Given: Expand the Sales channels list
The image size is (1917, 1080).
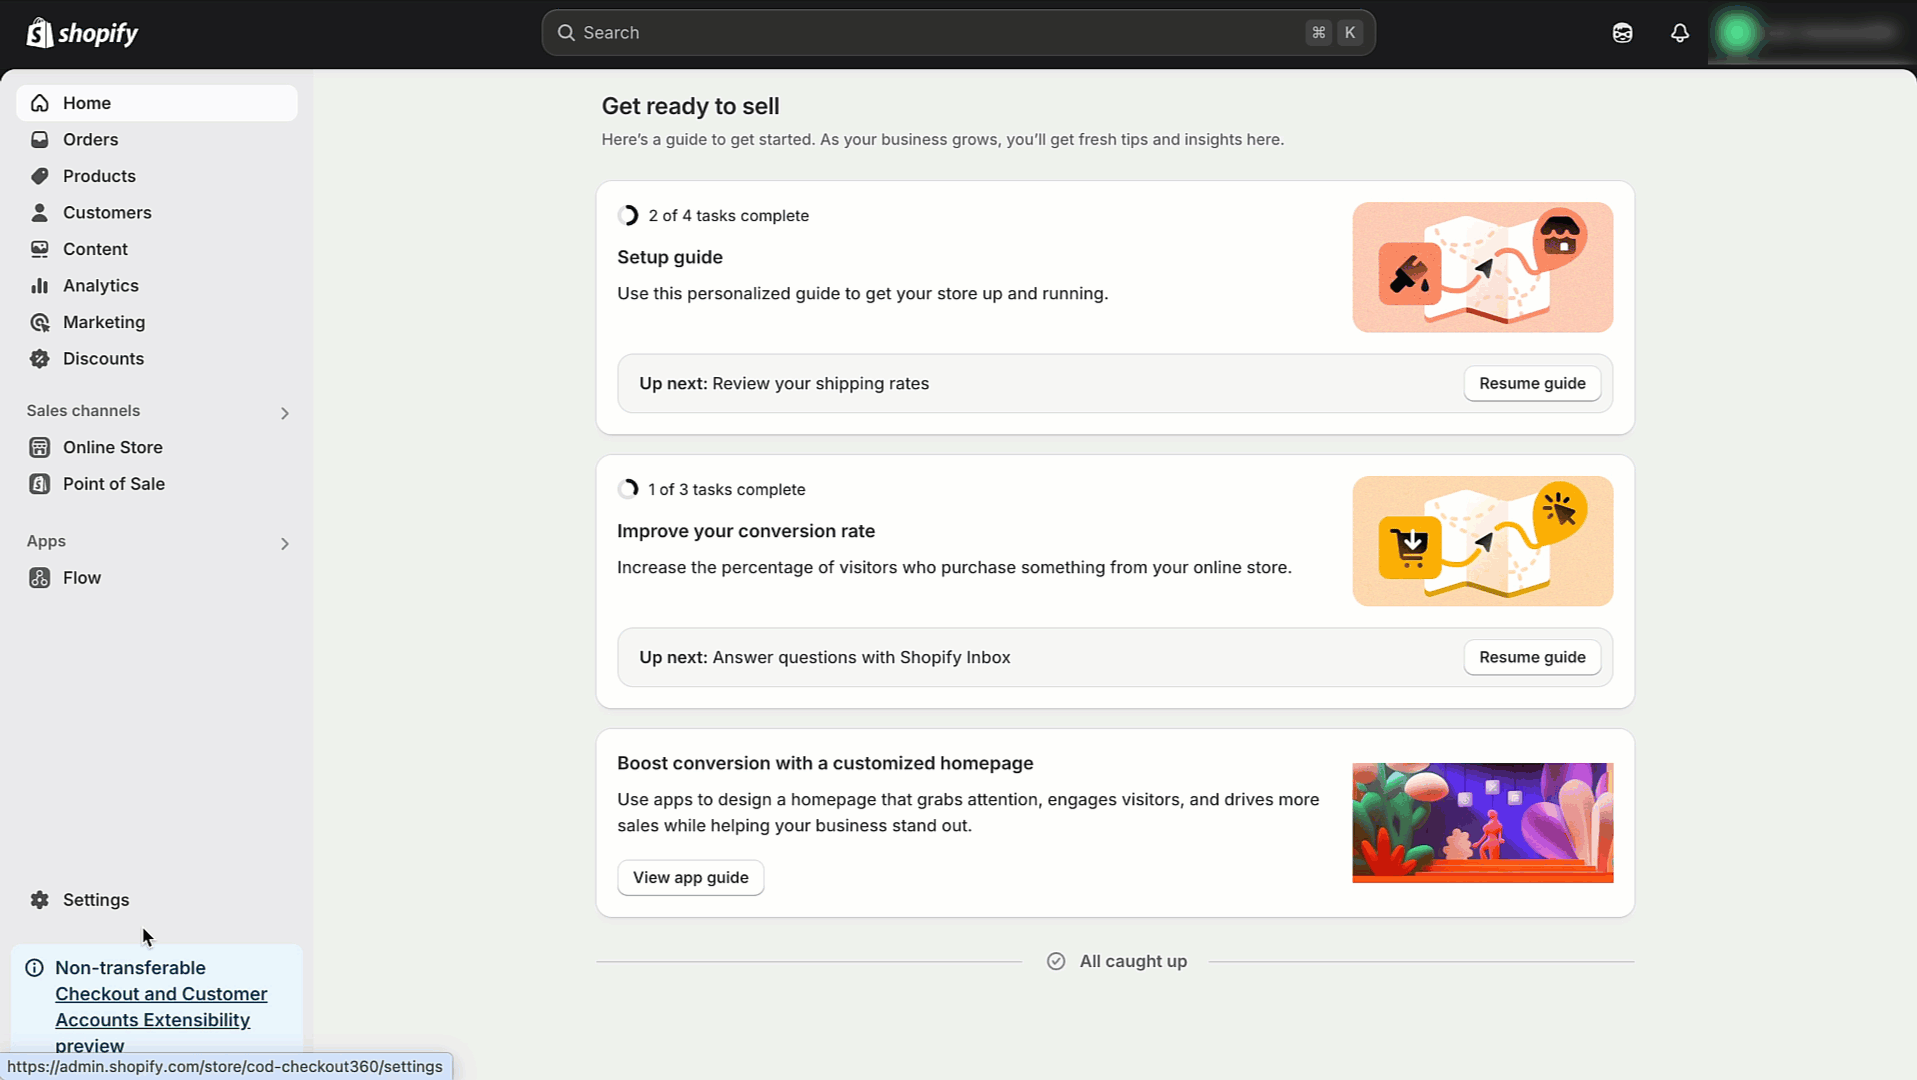Looking at the screenshot, I should [x=284, y=412].
